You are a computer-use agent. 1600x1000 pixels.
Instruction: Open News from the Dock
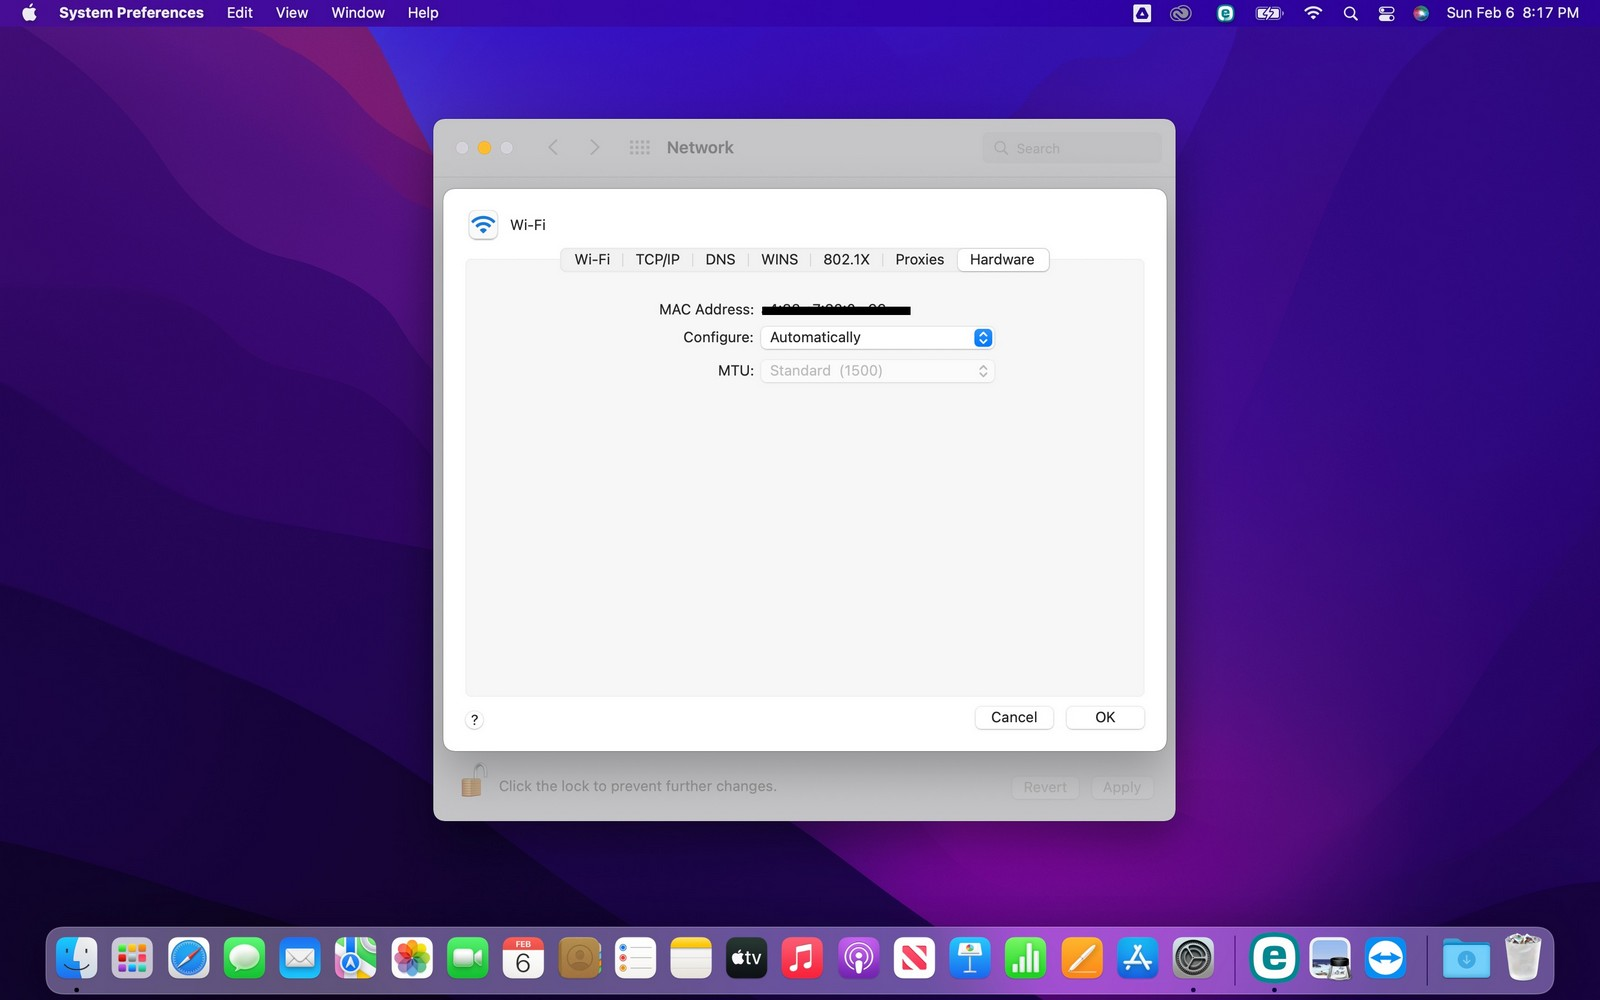[x=914, y=958]
